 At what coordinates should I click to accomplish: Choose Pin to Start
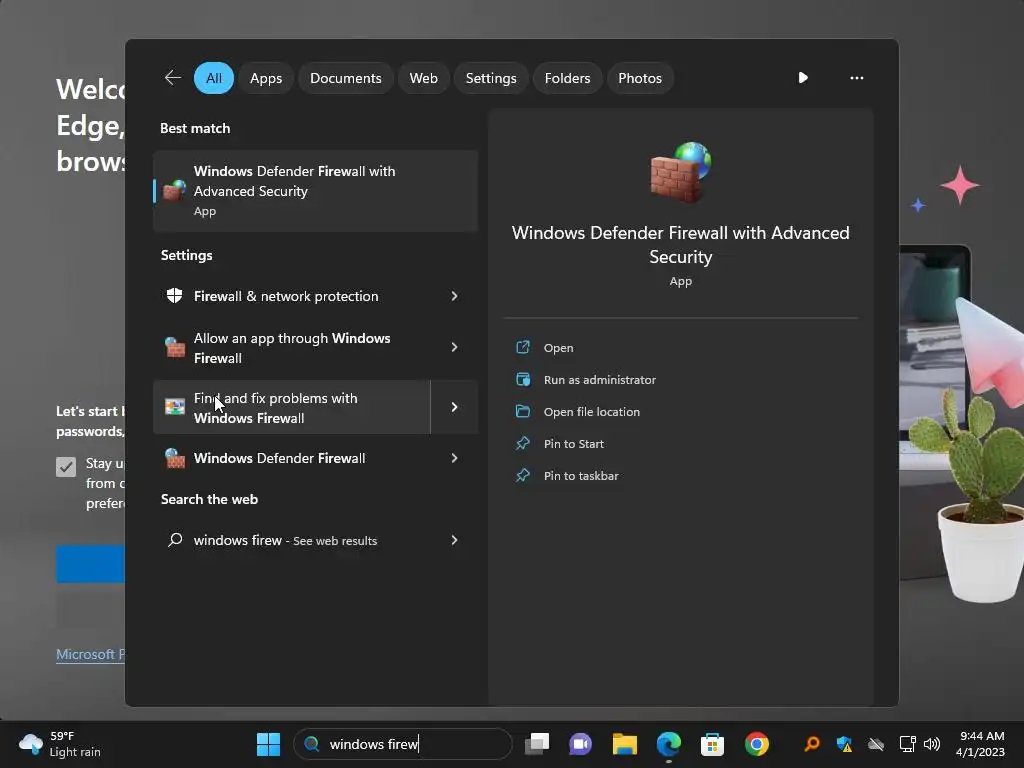point(573,444)
